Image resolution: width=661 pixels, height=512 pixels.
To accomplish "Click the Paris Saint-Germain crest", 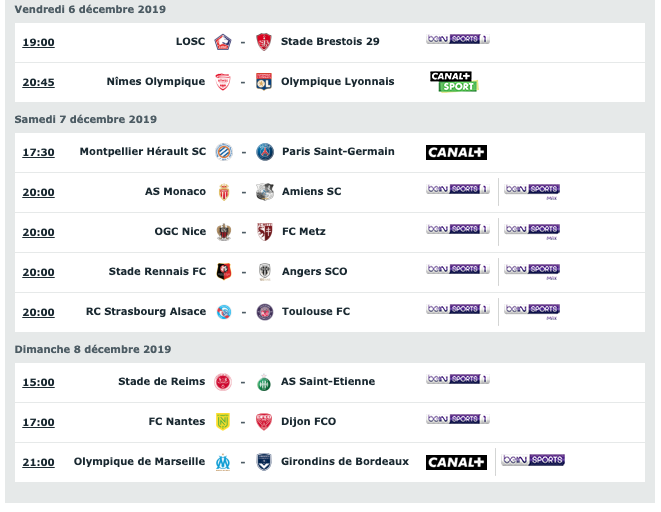I will (265, 152).
